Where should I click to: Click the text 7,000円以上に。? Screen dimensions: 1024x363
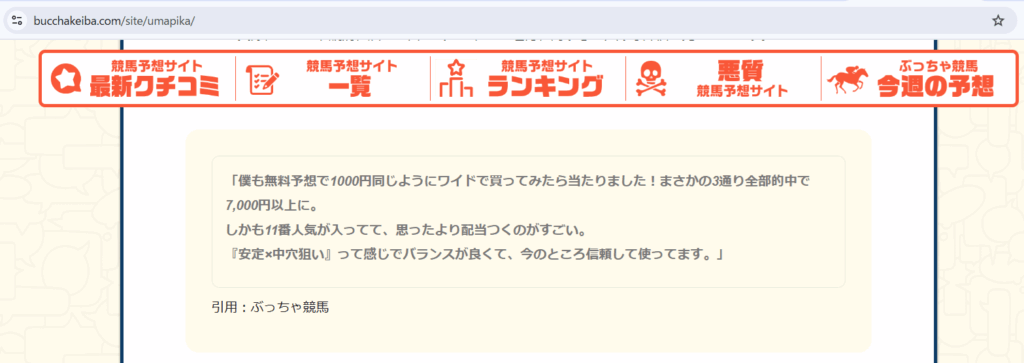click(271, 205)
